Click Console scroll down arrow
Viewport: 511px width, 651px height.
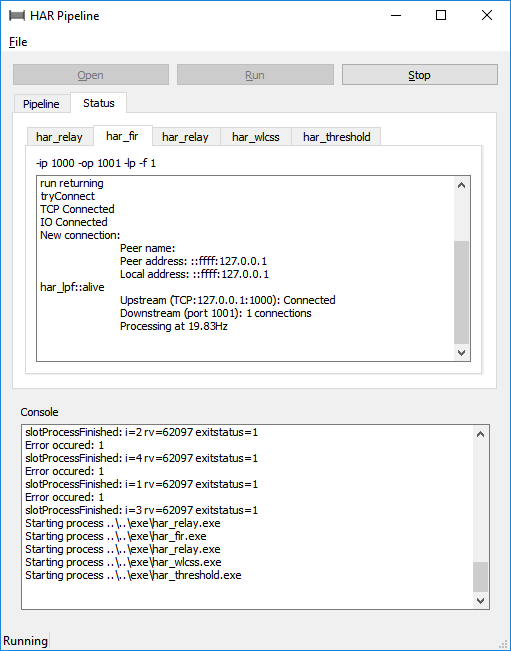(x=480, y=600)
